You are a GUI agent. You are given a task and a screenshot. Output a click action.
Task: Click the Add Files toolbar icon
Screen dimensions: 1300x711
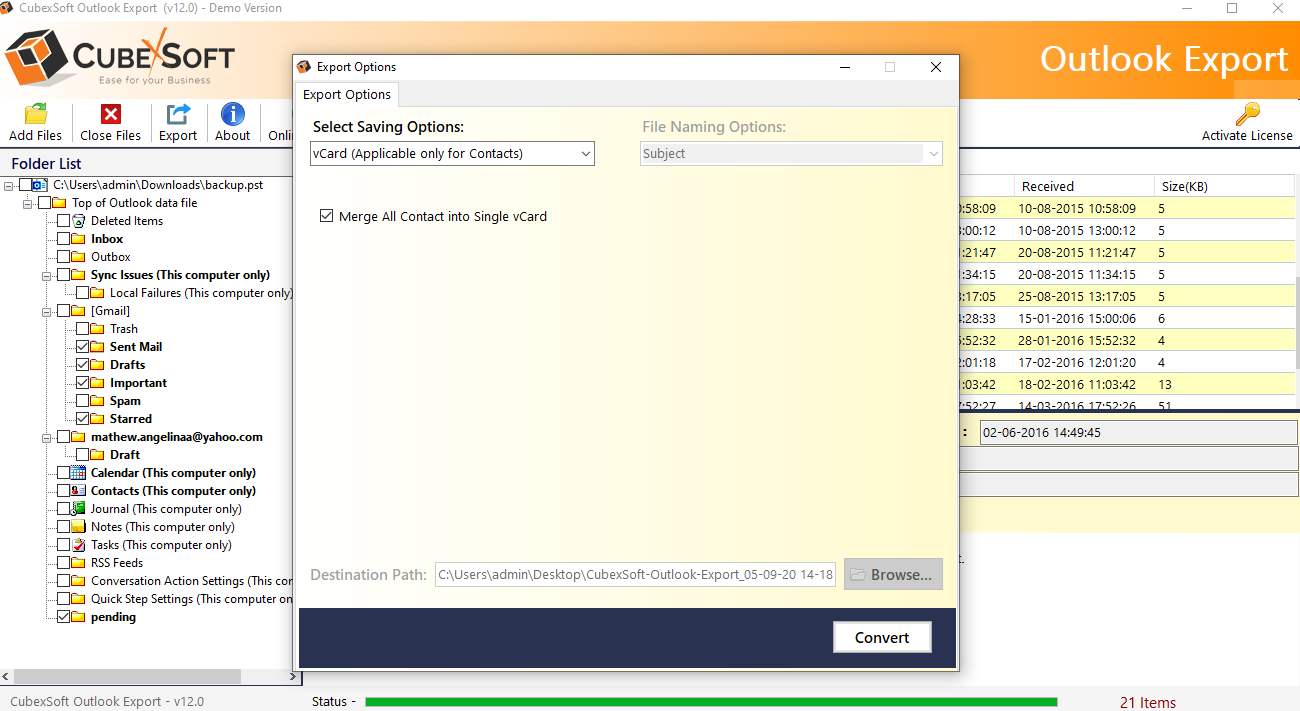(x=36, y=114)
